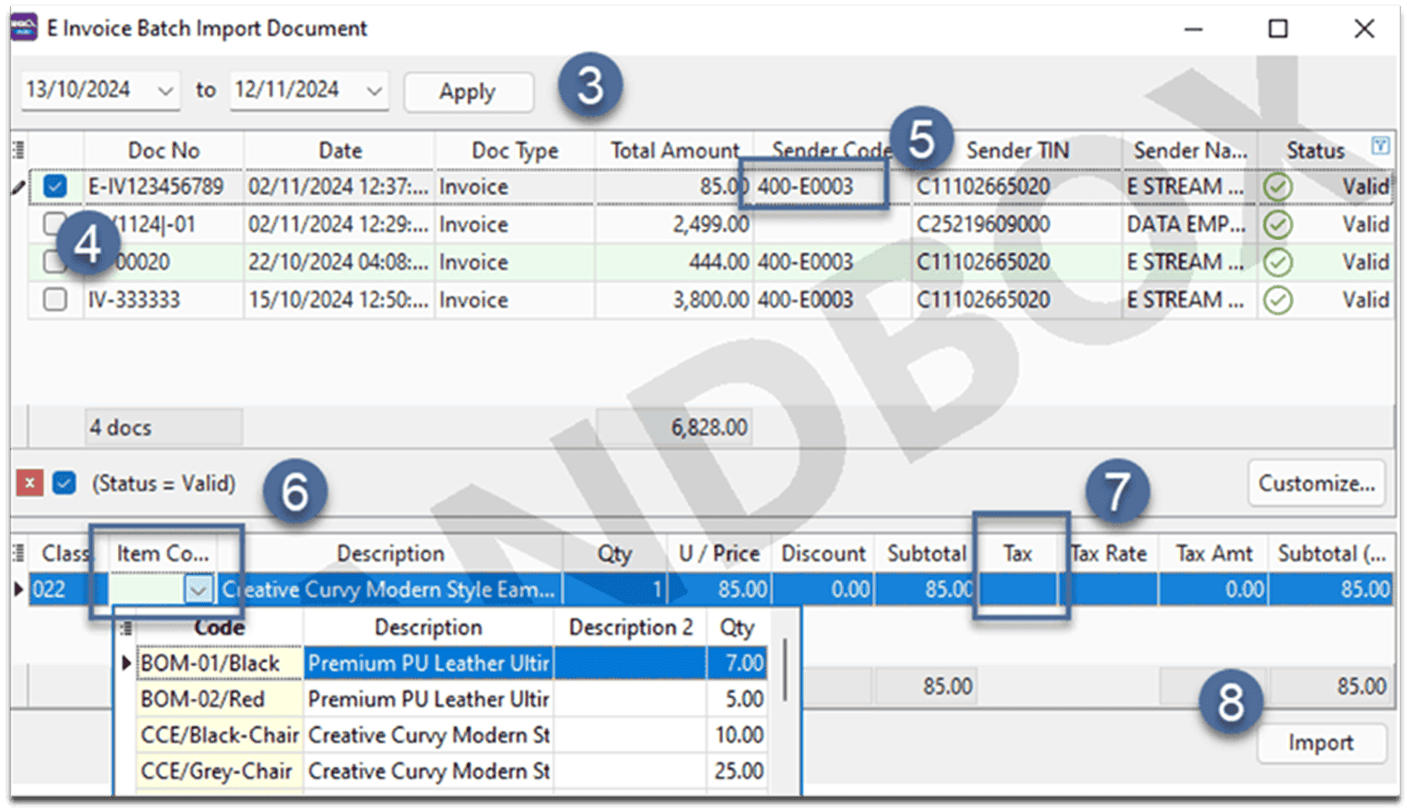This screenshot has height=812, width=1407.
Task: Select item code BOM-01/Black in lookup list
Action: [220, 663]
